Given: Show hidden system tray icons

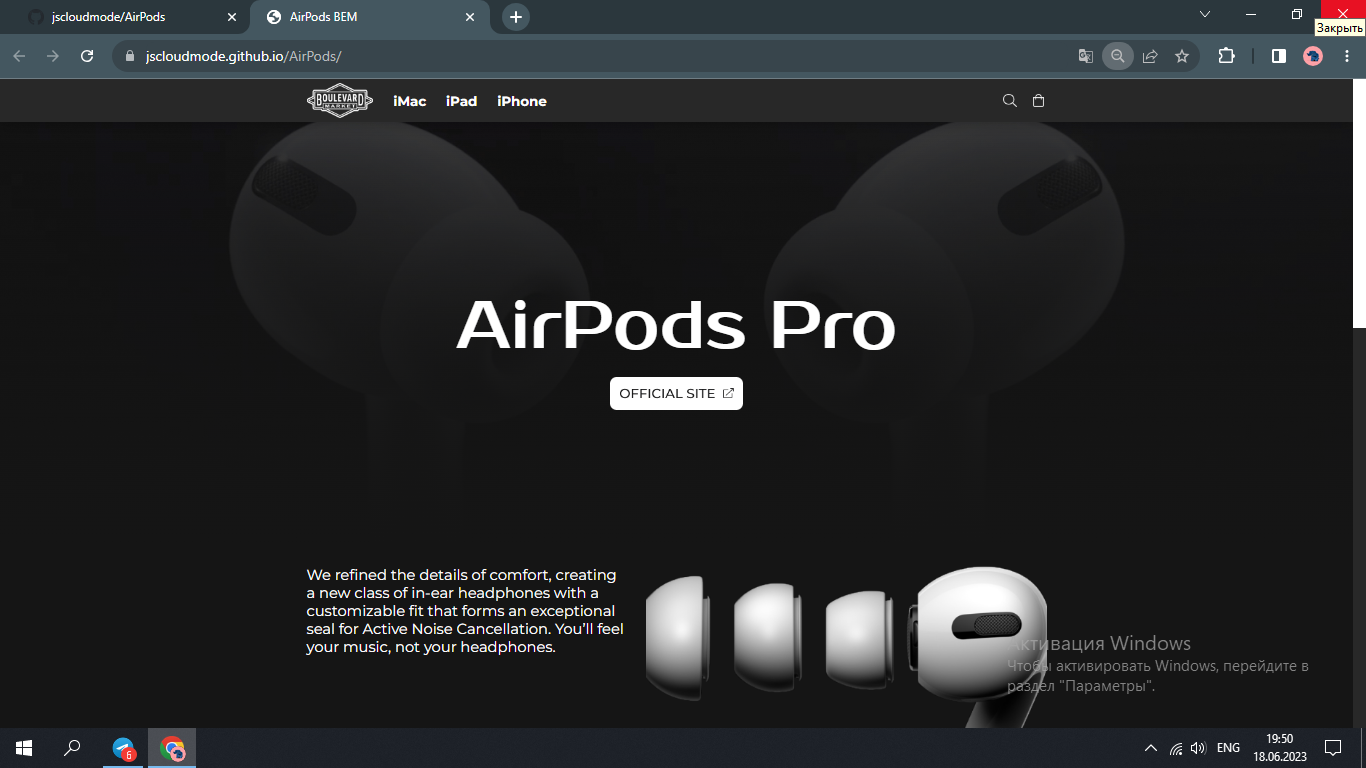Looking at the screenshot, I should (1151, 748).
